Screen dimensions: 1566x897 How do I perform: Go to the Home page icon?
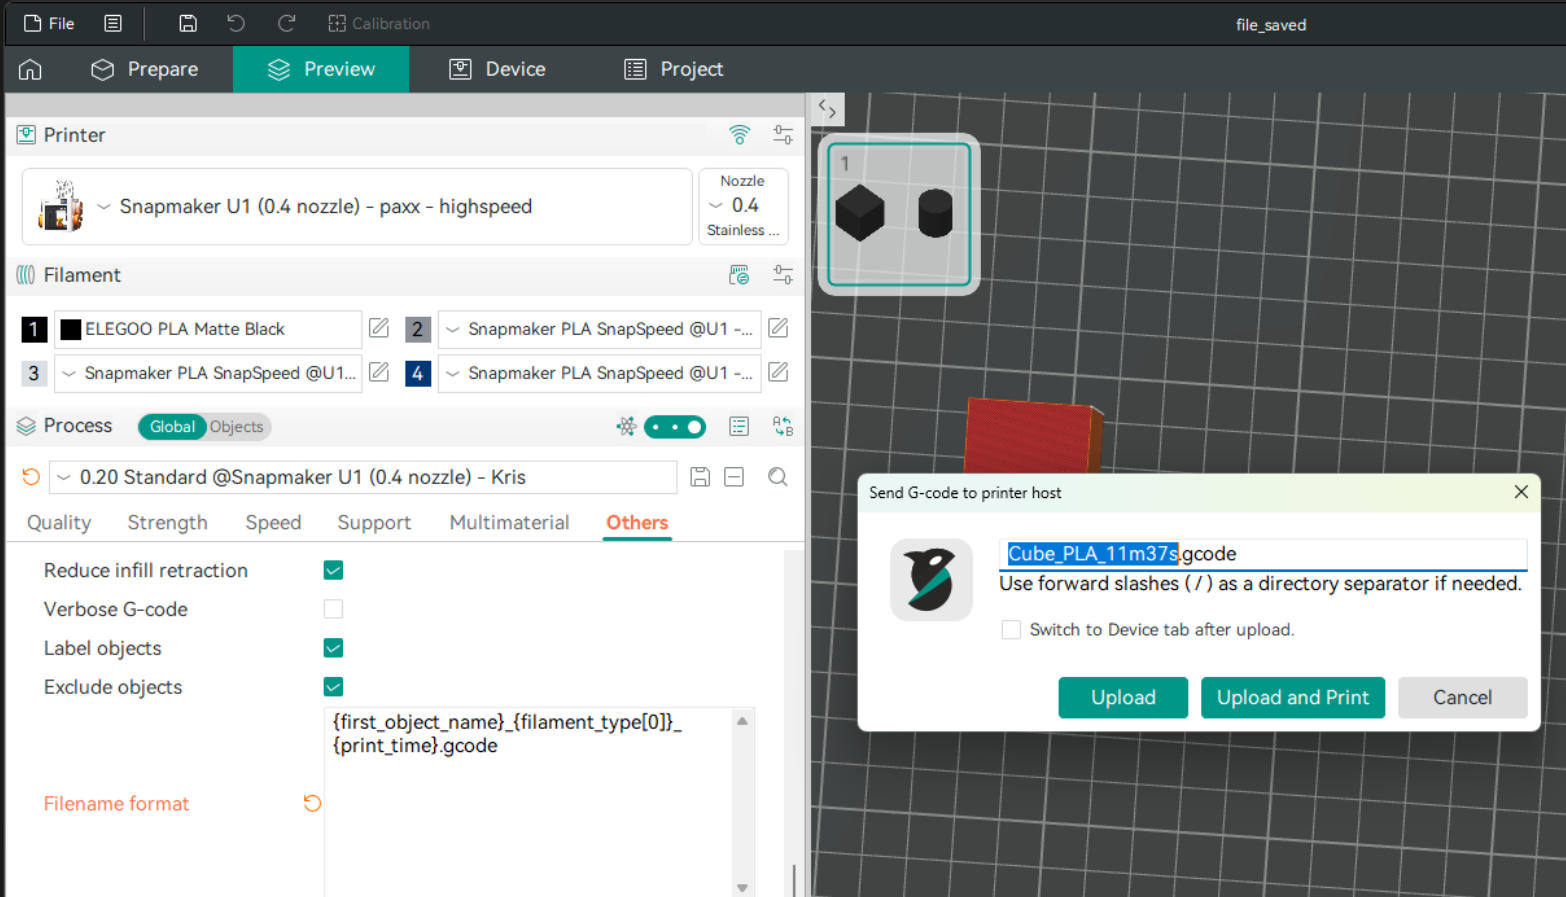(31, 69)
